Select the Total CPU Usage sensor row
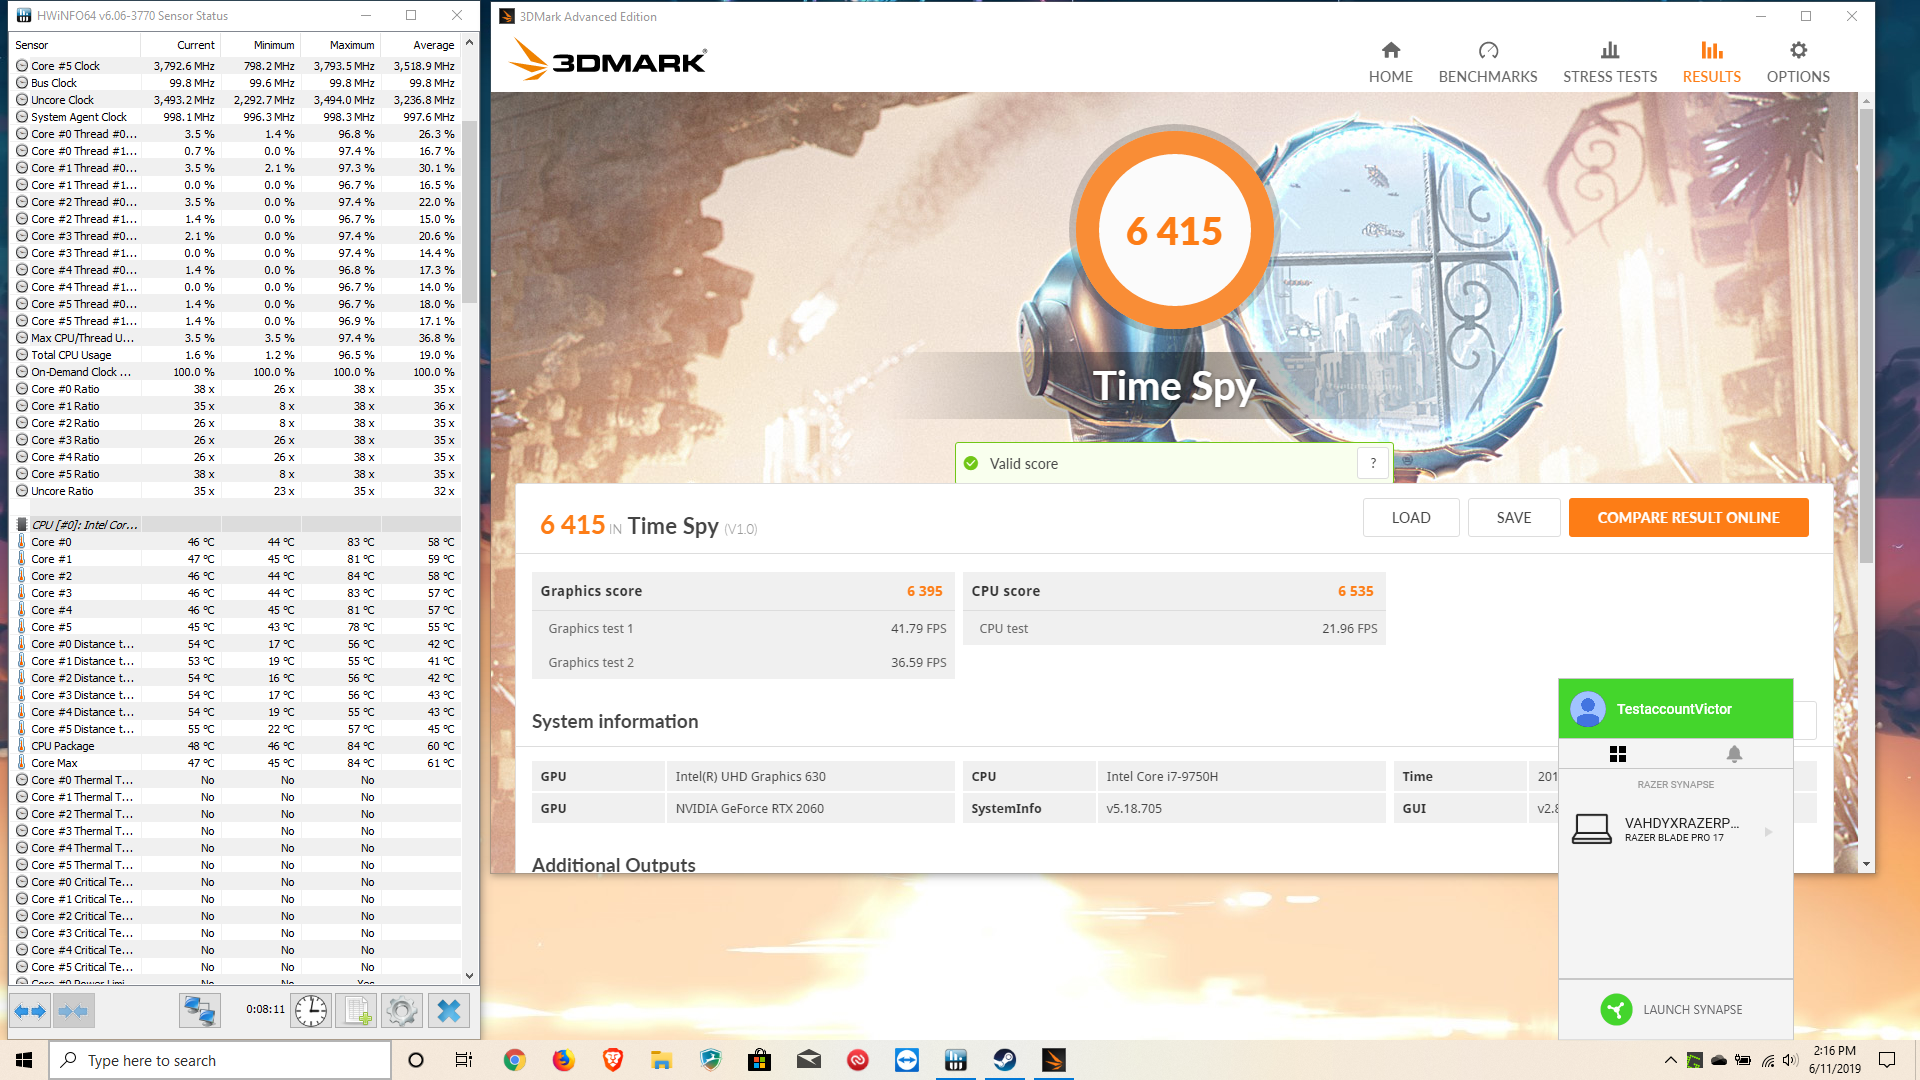Image resolution: width=1920 pixels, height=1080 pixels. coord(236,355)
